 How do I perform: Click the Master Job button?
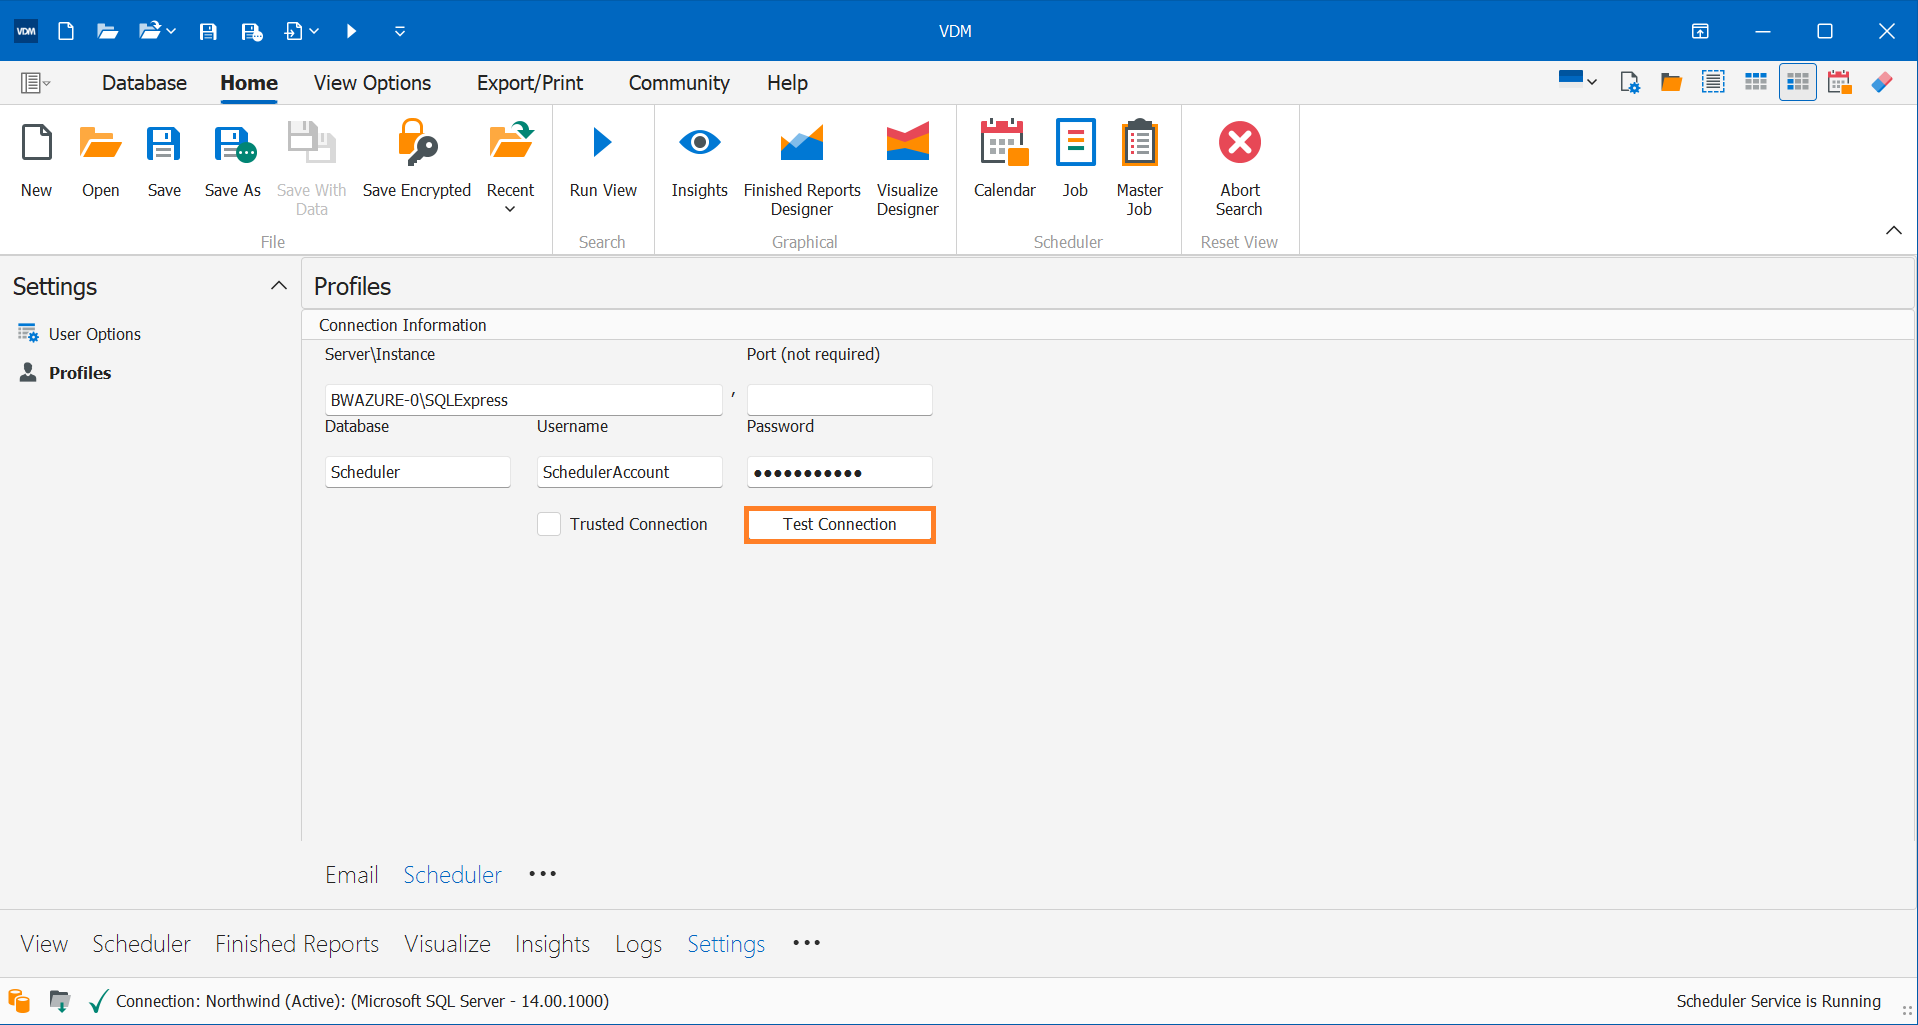1139,168
